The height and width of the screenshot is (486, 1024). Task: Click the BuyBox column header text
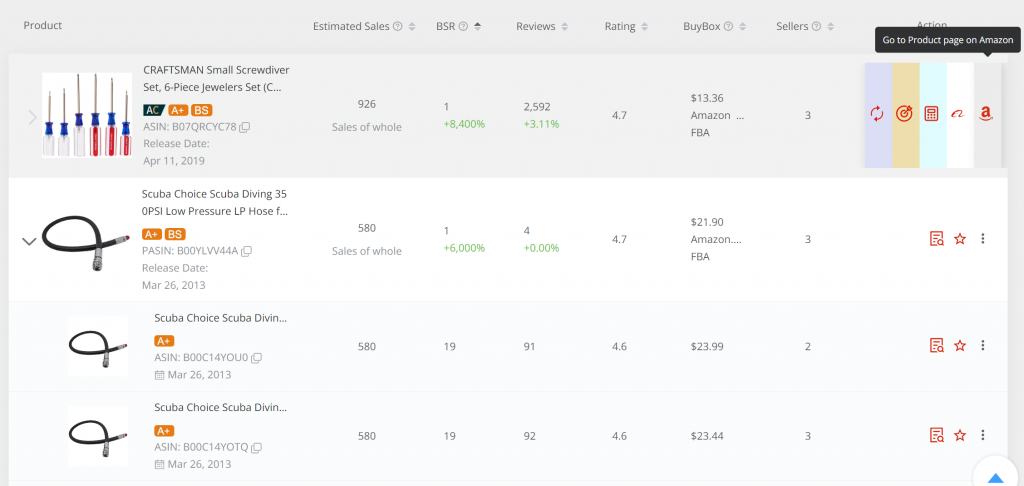click(702, 27)
